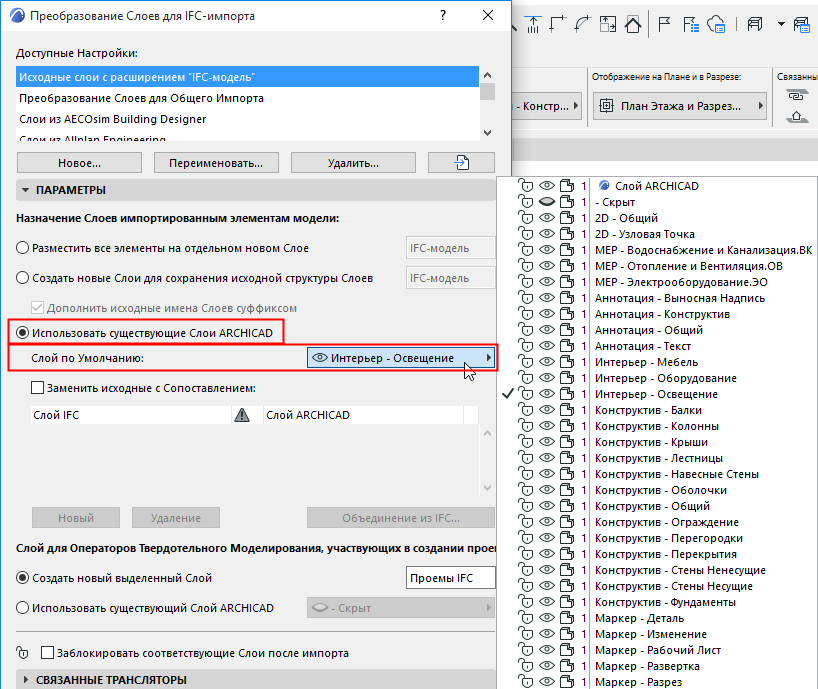Choose Конструктив - Перекрытия from layer menu
The image size is (818, 689).
click(x=666, y=554)
